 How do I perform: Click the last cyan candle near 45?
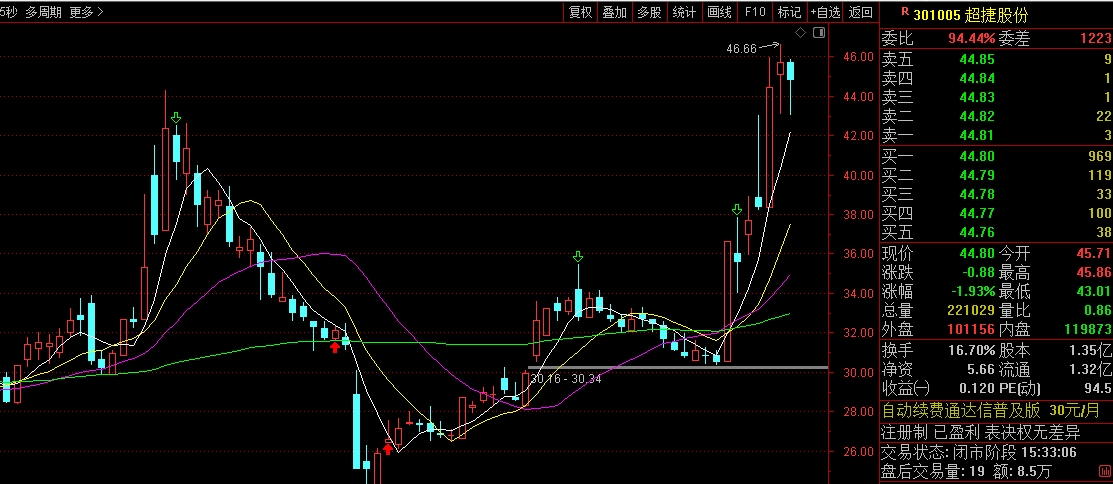coord(790,71)
